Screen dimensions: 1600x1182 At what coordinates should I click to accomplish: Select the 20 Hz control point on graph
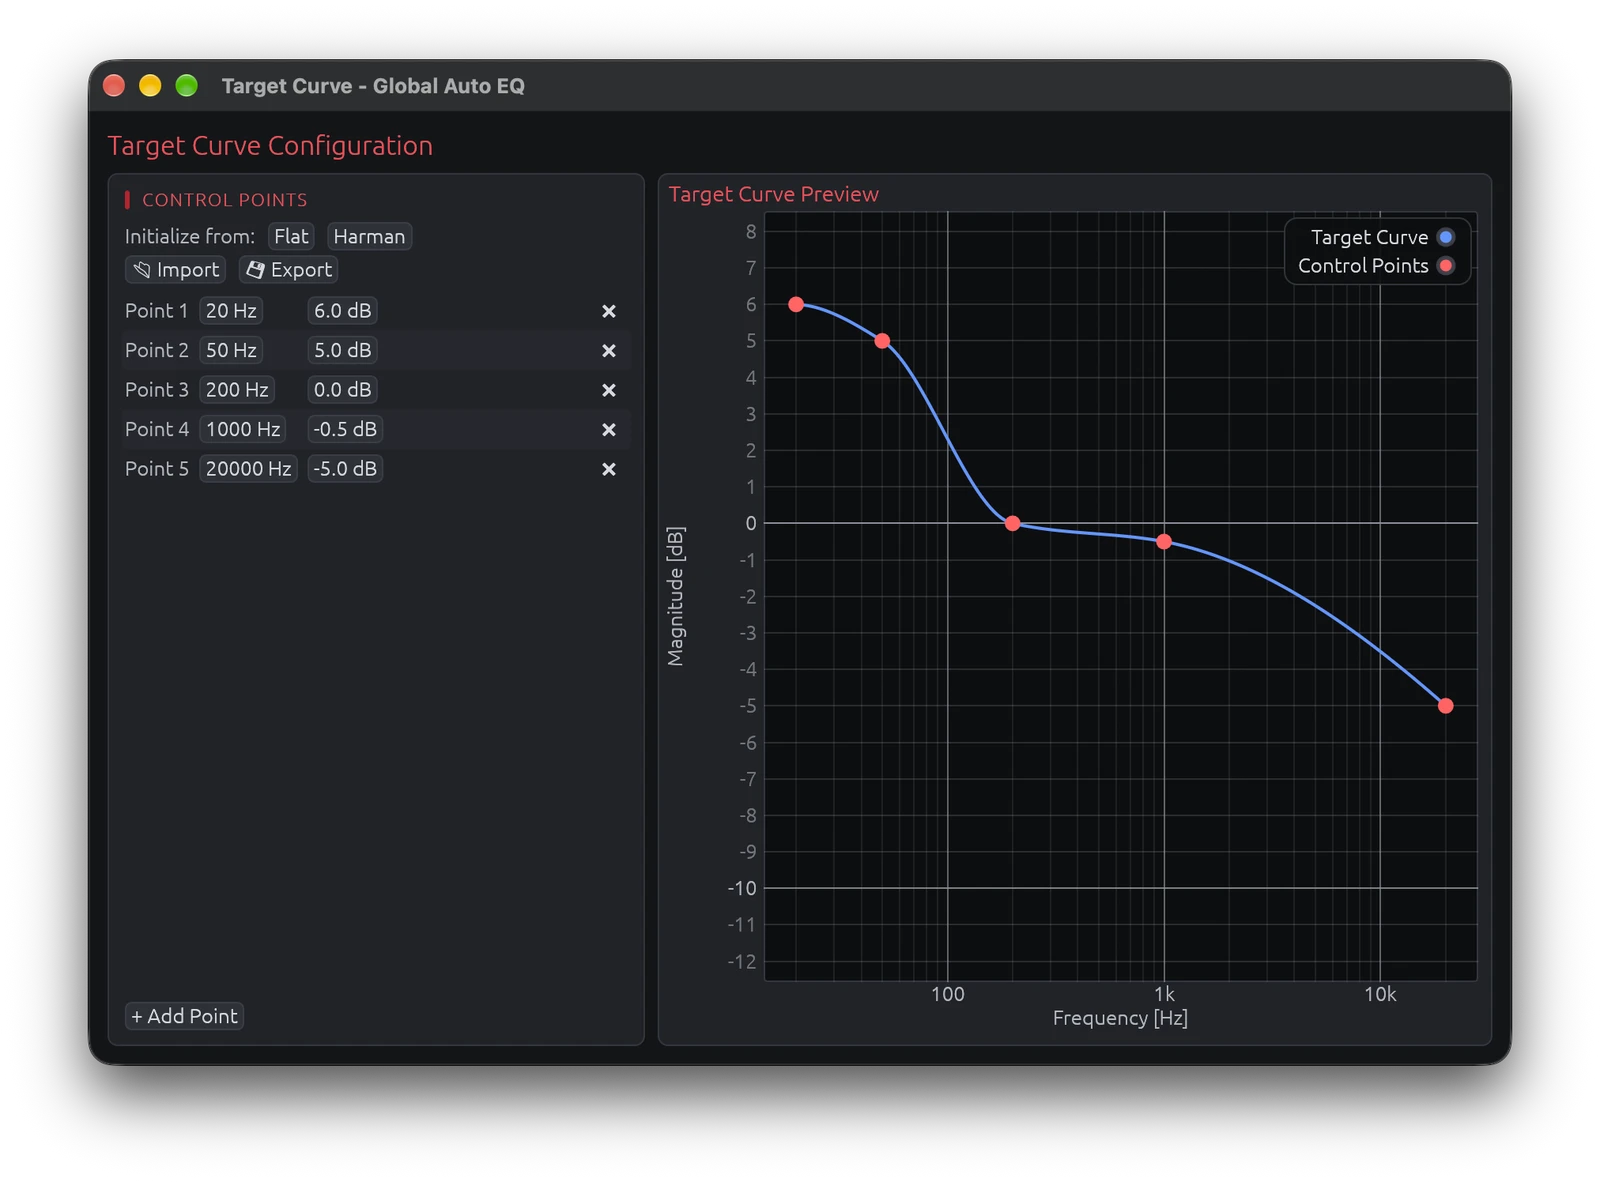click(796, 304)
